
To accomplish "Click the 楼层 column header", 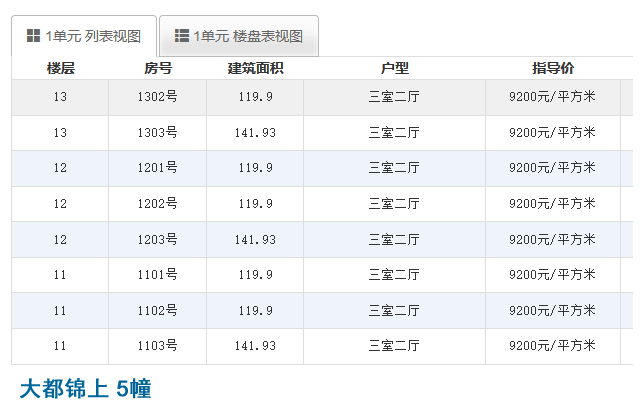I will tap(60, 68).
